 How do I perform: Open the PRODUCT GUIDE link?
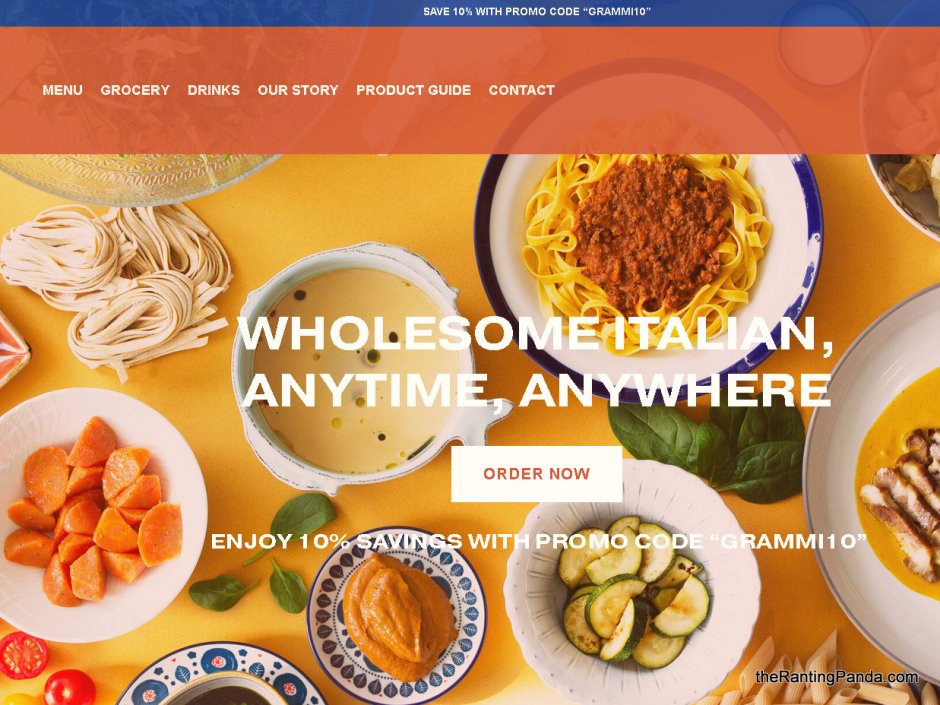pyautogui.click(x=414, y=90)
